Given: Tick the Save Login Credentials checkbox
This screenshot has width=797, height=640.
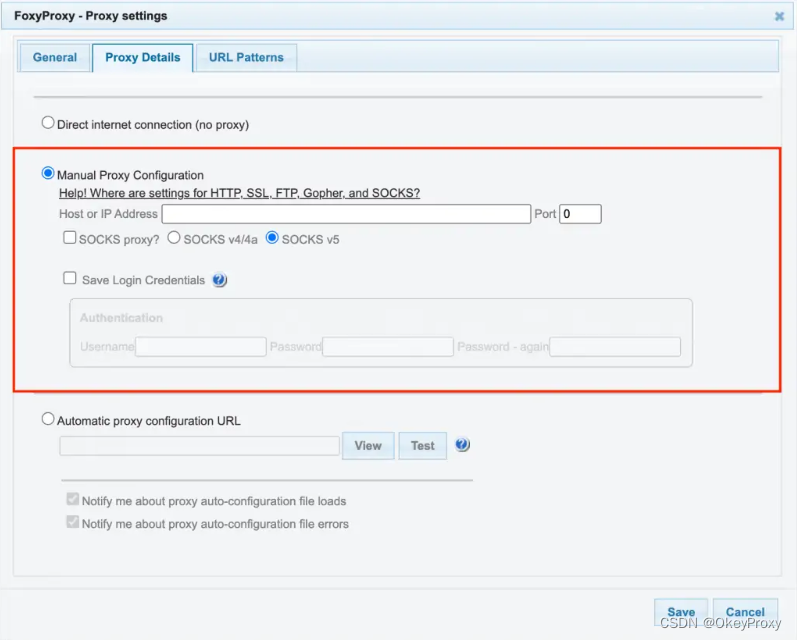Looking at the screenshot, I should point(70,278).
